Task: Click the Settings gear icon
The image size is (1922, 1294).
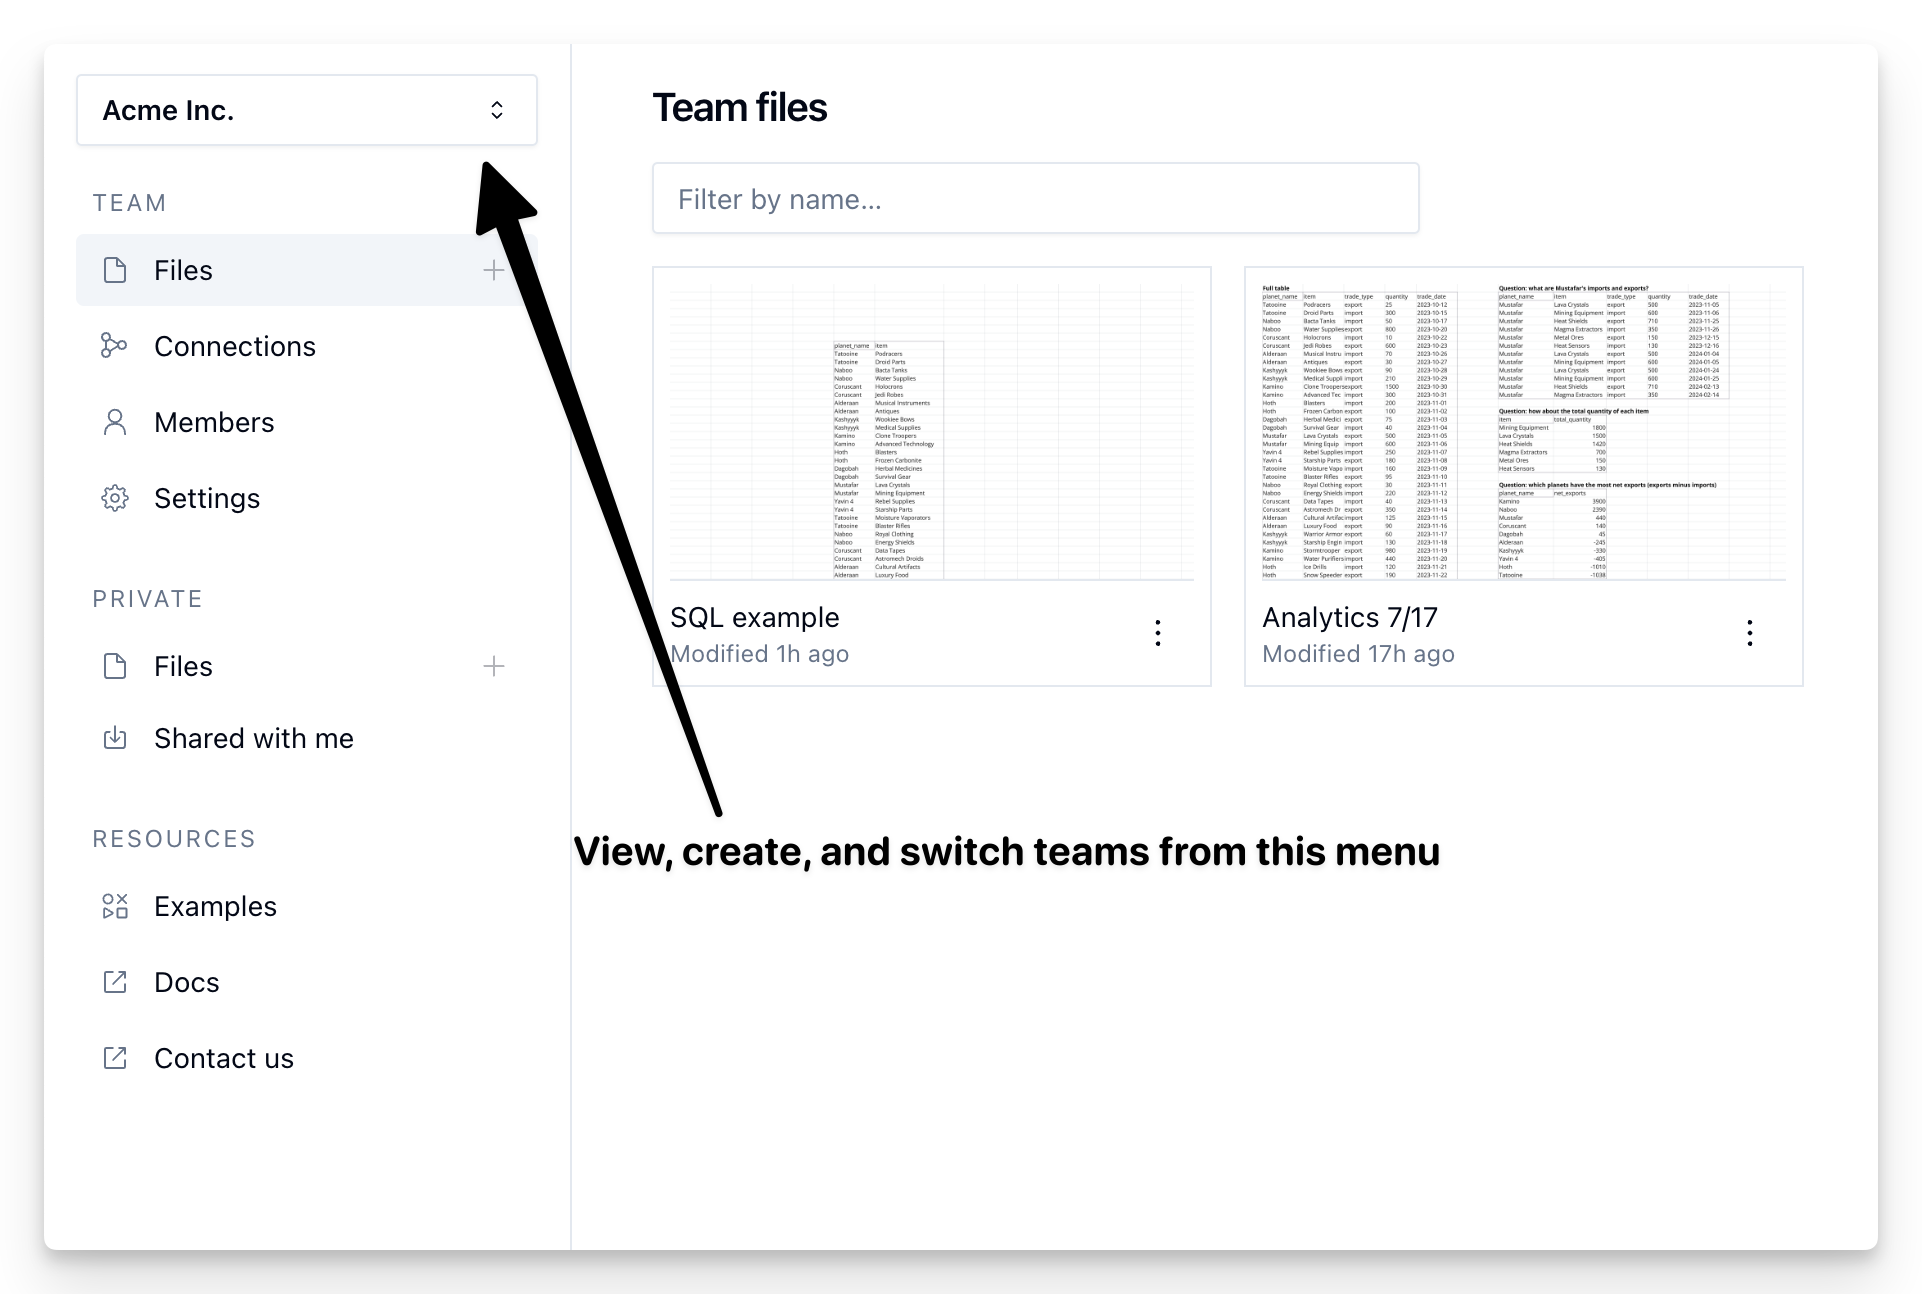Action: 115,498
